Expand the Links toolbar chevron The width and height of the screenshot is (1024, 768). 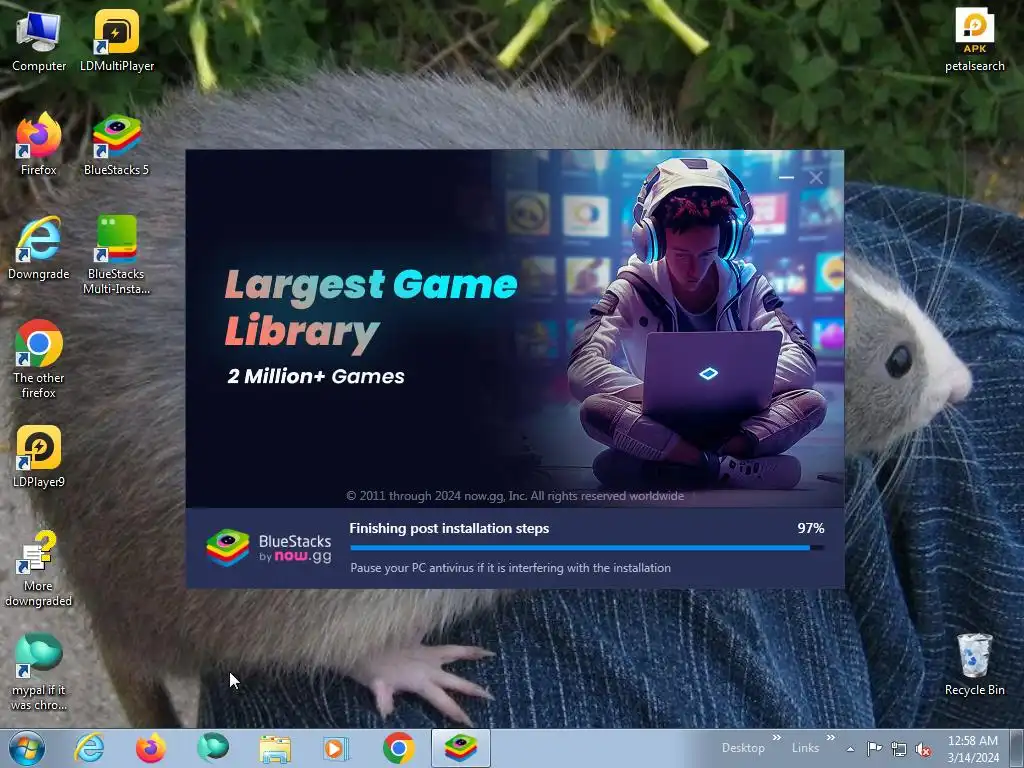[831, 737]
